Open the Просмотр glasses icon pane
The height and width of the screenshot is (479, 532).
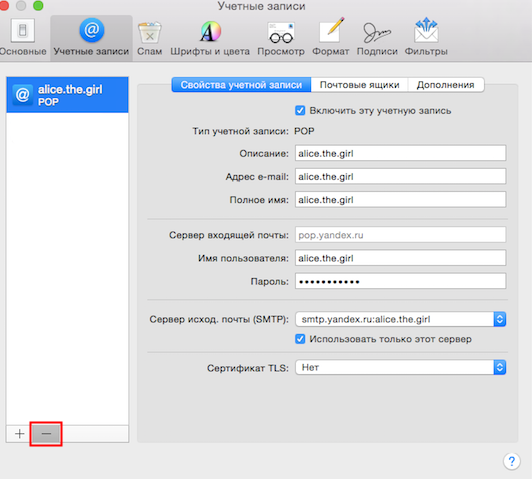tap(281, 38)
